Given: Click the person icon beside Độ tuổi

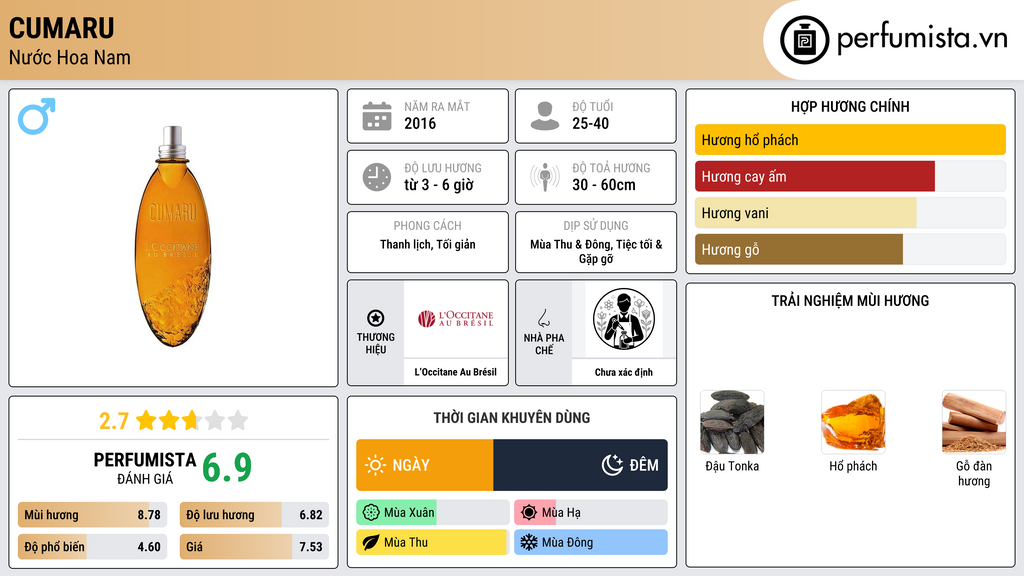Looking at the screenshot, I should [x=545, y=116].
